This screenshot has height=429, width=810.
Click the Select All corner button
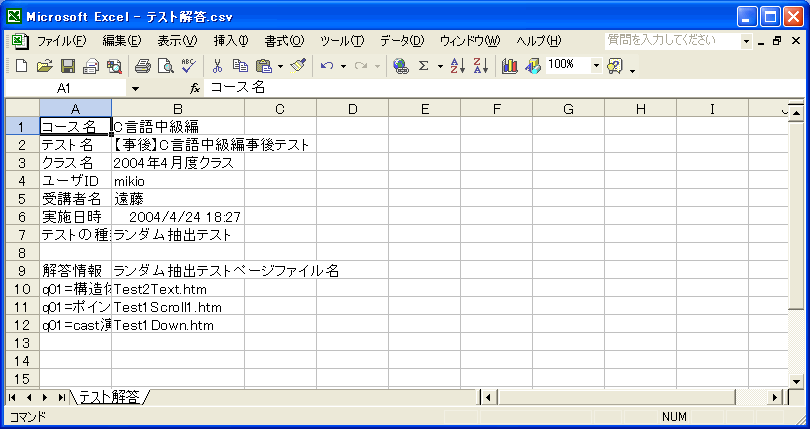22,109
